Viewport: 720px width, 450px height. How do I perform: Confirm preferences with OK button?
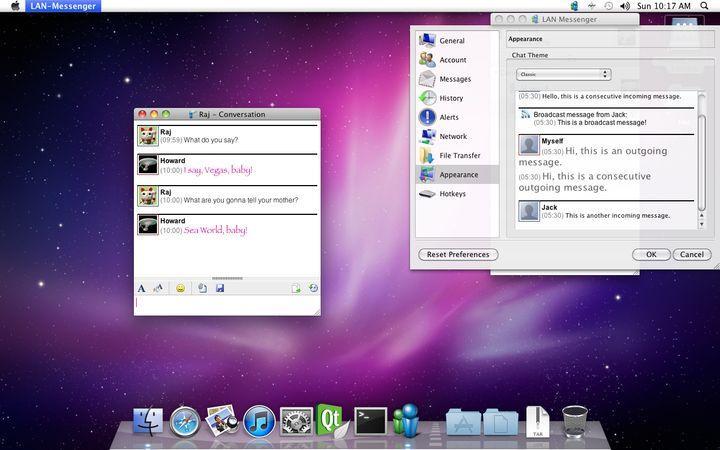coord(651,255)
